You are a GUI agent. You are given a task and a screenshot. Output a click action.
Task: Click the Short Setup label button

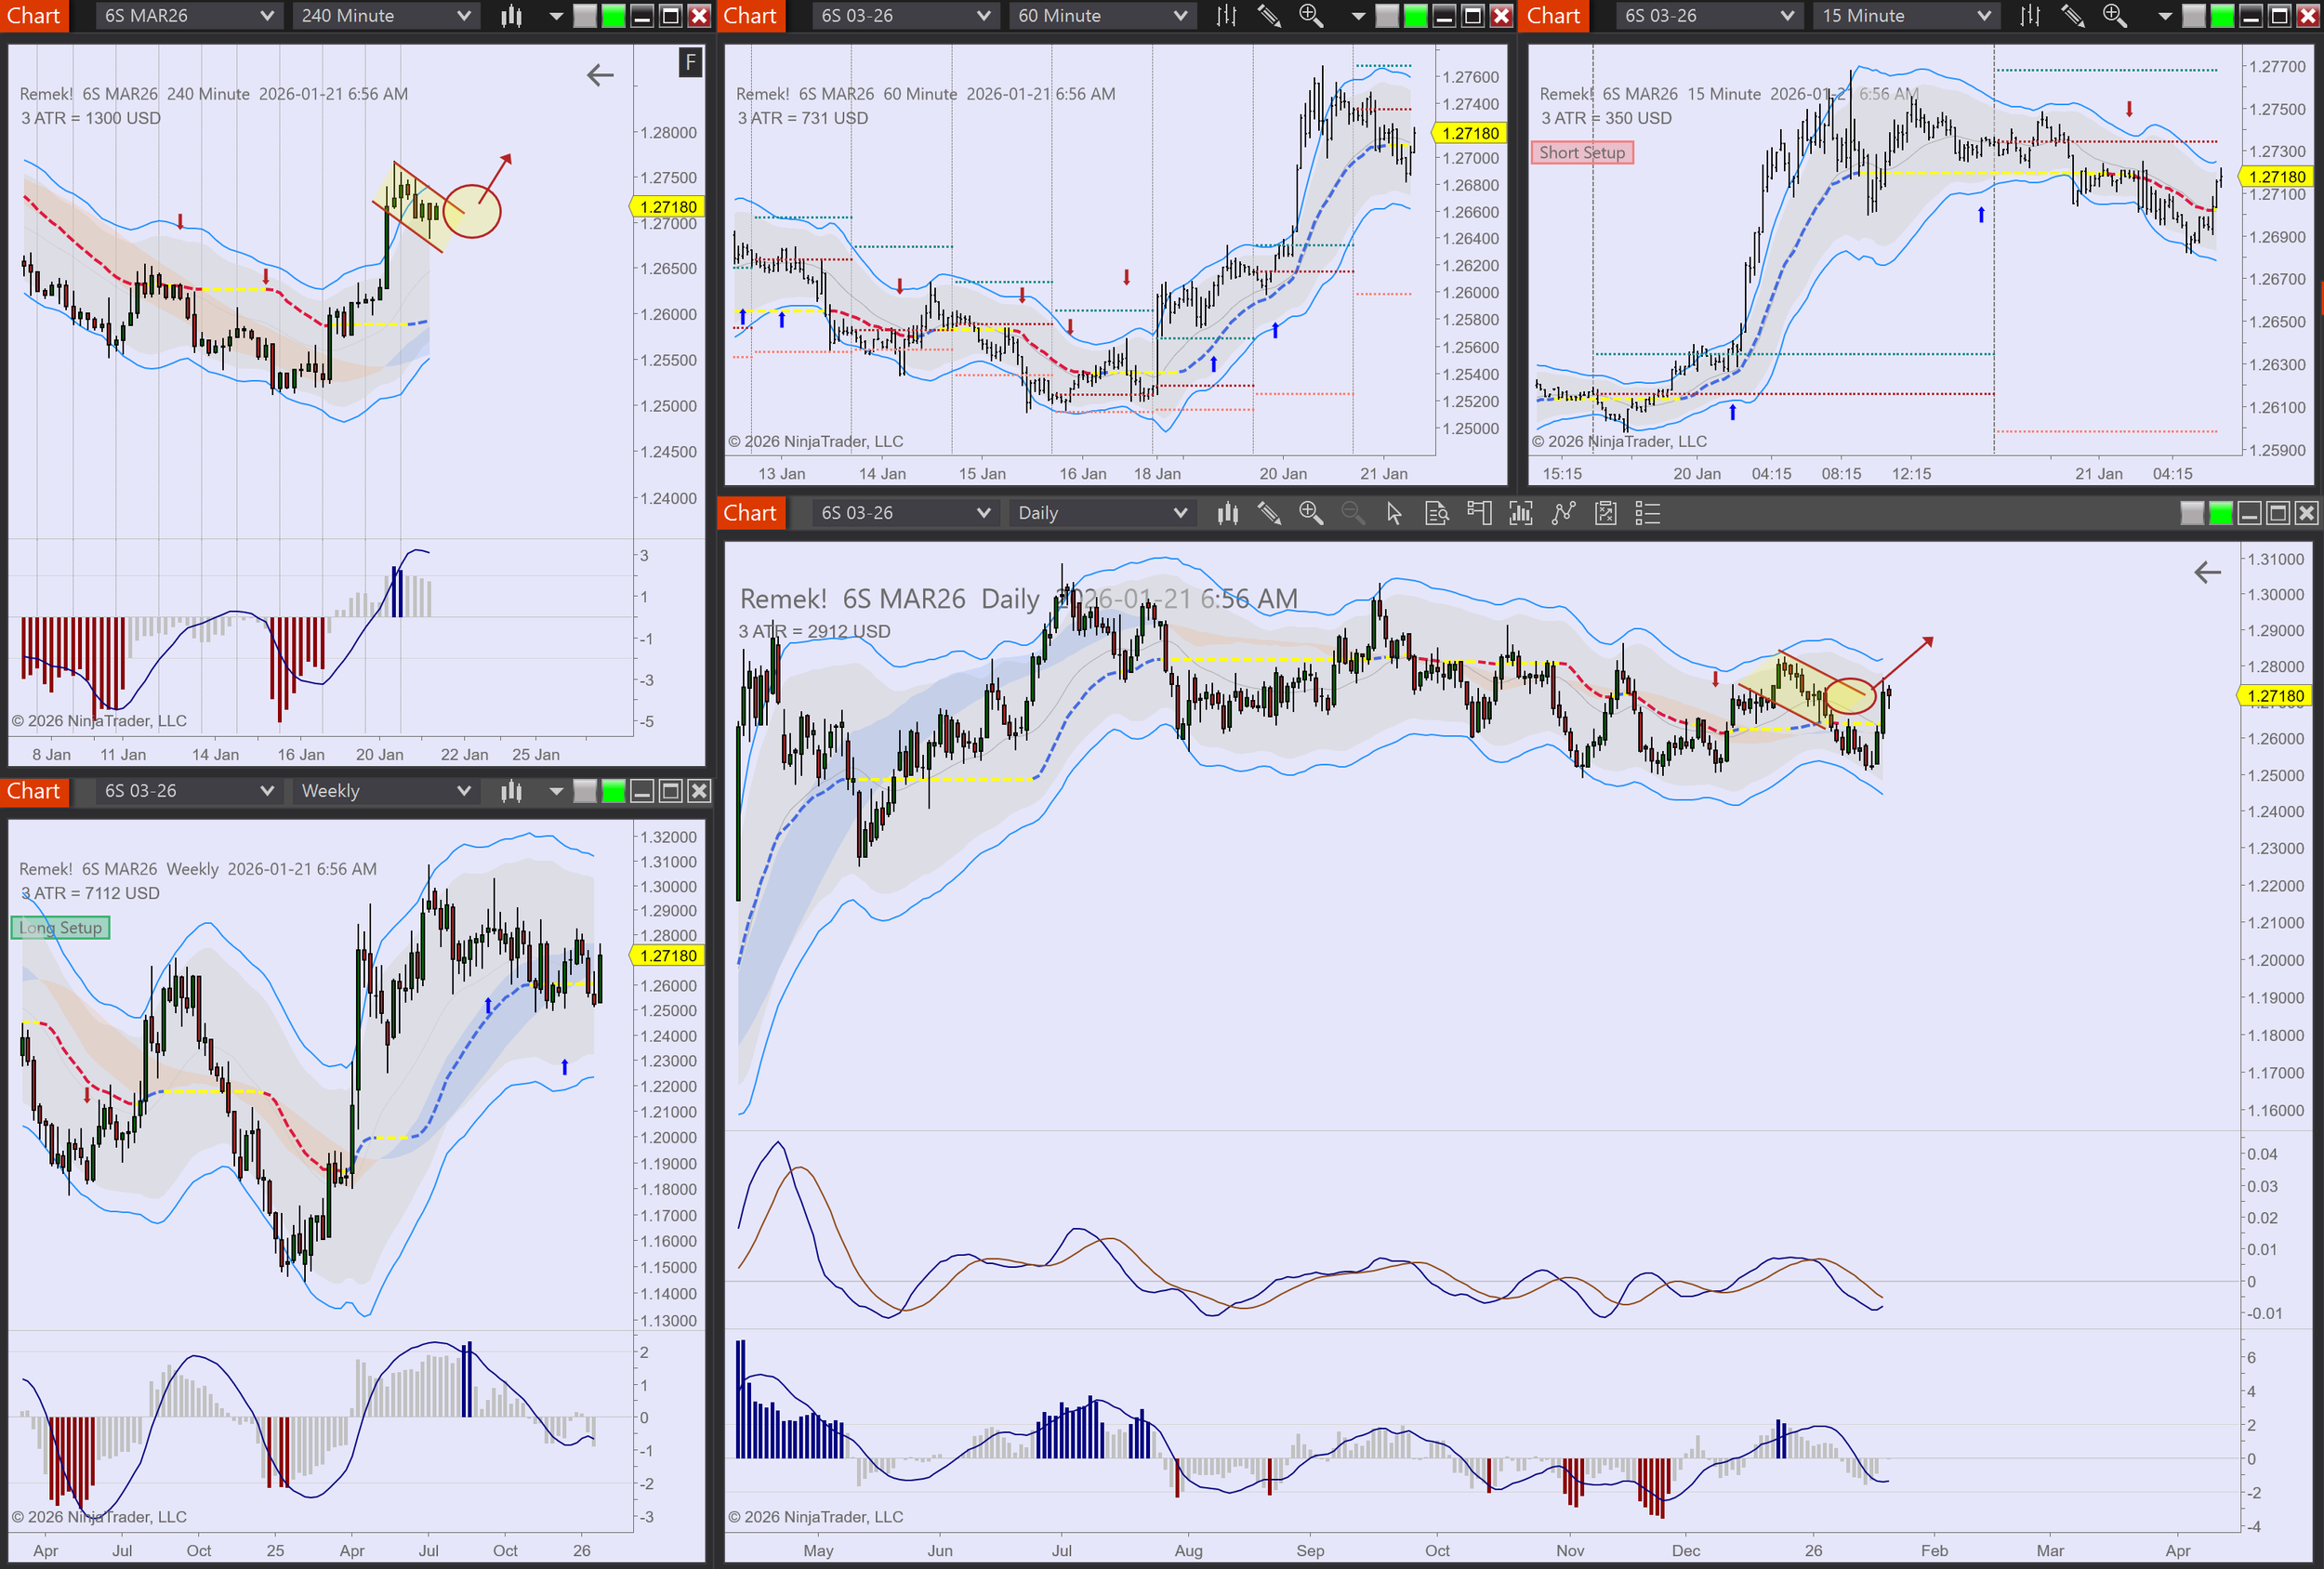click(x=1581, y=152)
